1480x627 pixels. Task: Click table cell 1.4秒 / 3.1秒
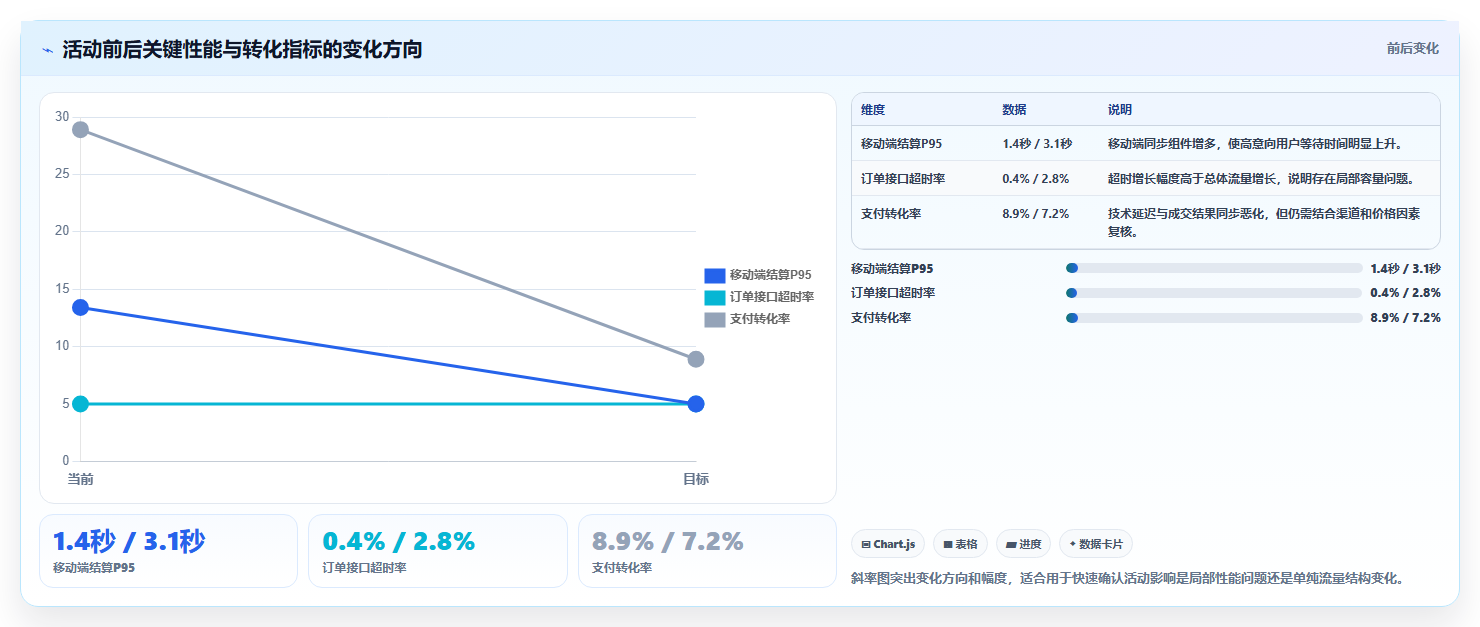tap(1037, 144)
